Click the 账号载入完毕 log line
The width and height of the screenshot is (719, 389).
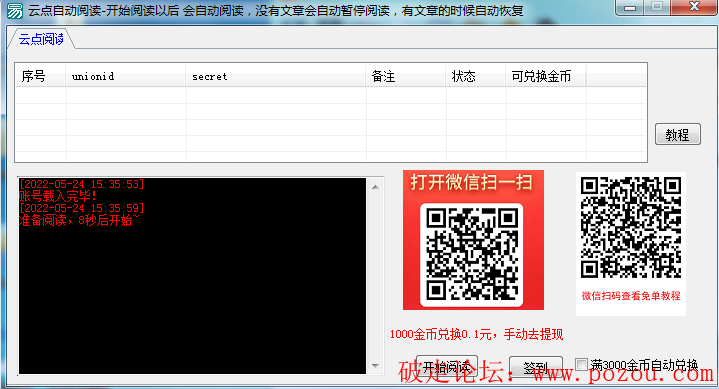click(x=58, y=196)
